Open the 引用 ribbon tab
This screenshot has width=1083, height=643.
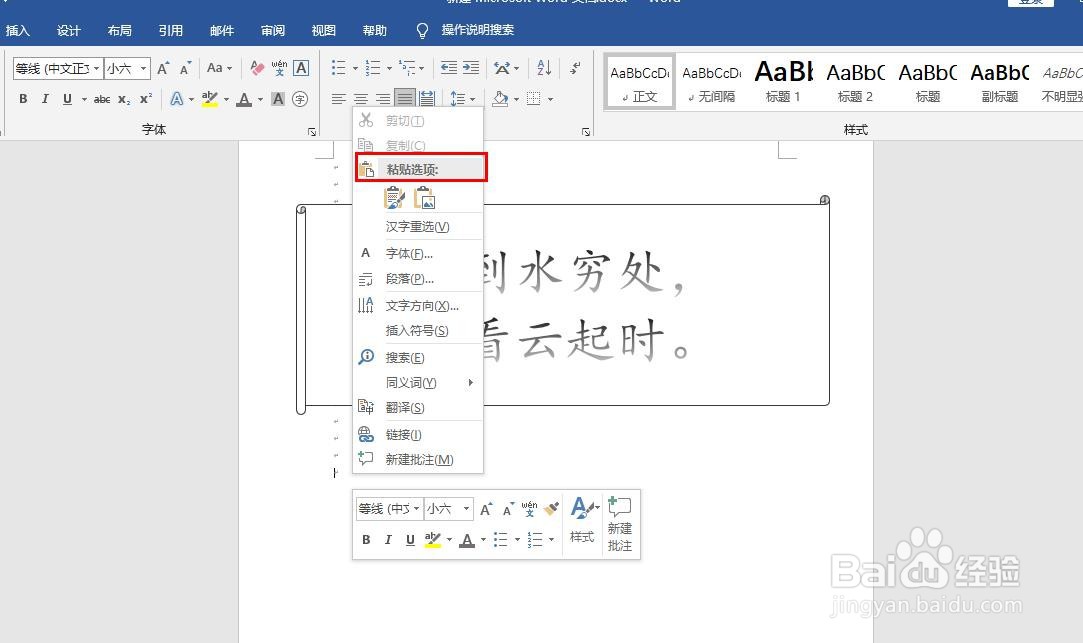[171, 30]
